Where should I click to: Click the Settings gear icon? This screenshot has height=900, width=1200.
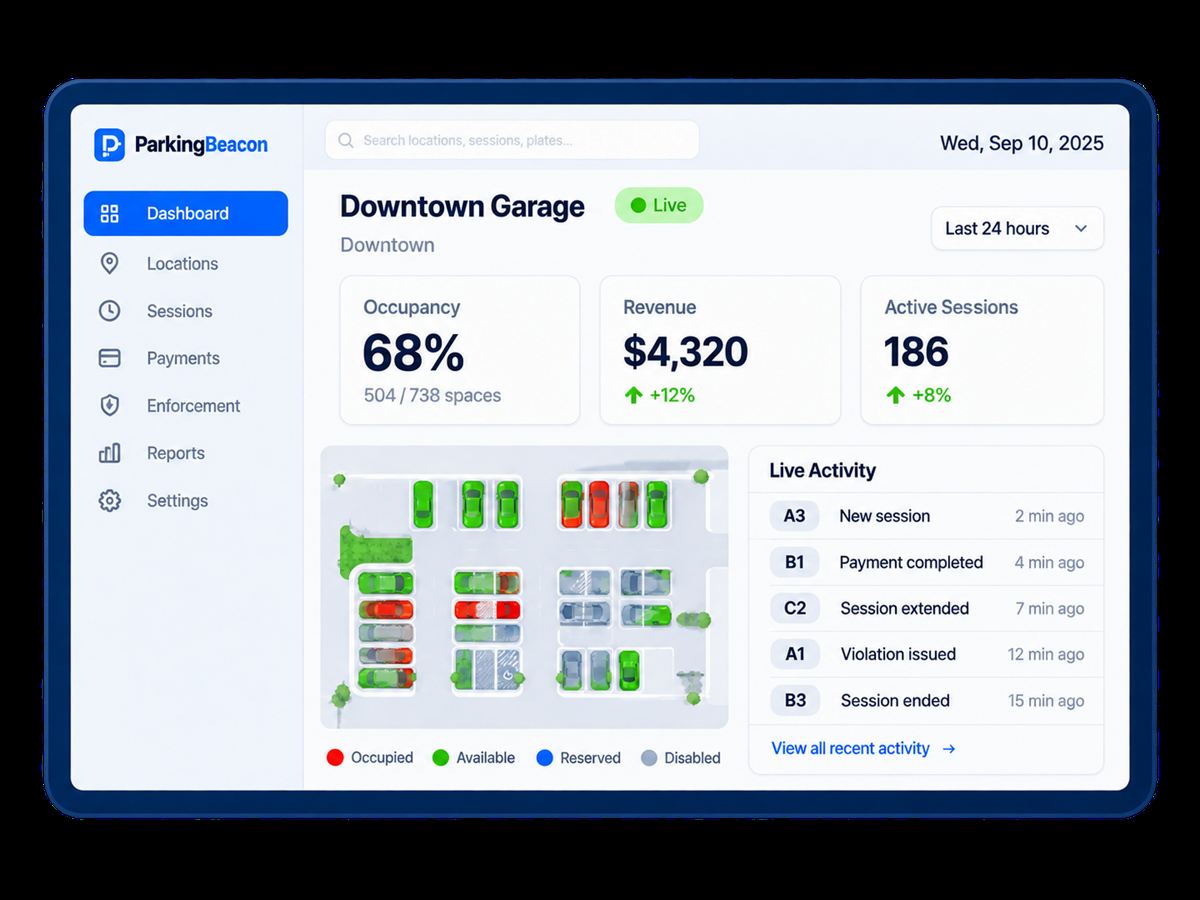pos(110,500)
